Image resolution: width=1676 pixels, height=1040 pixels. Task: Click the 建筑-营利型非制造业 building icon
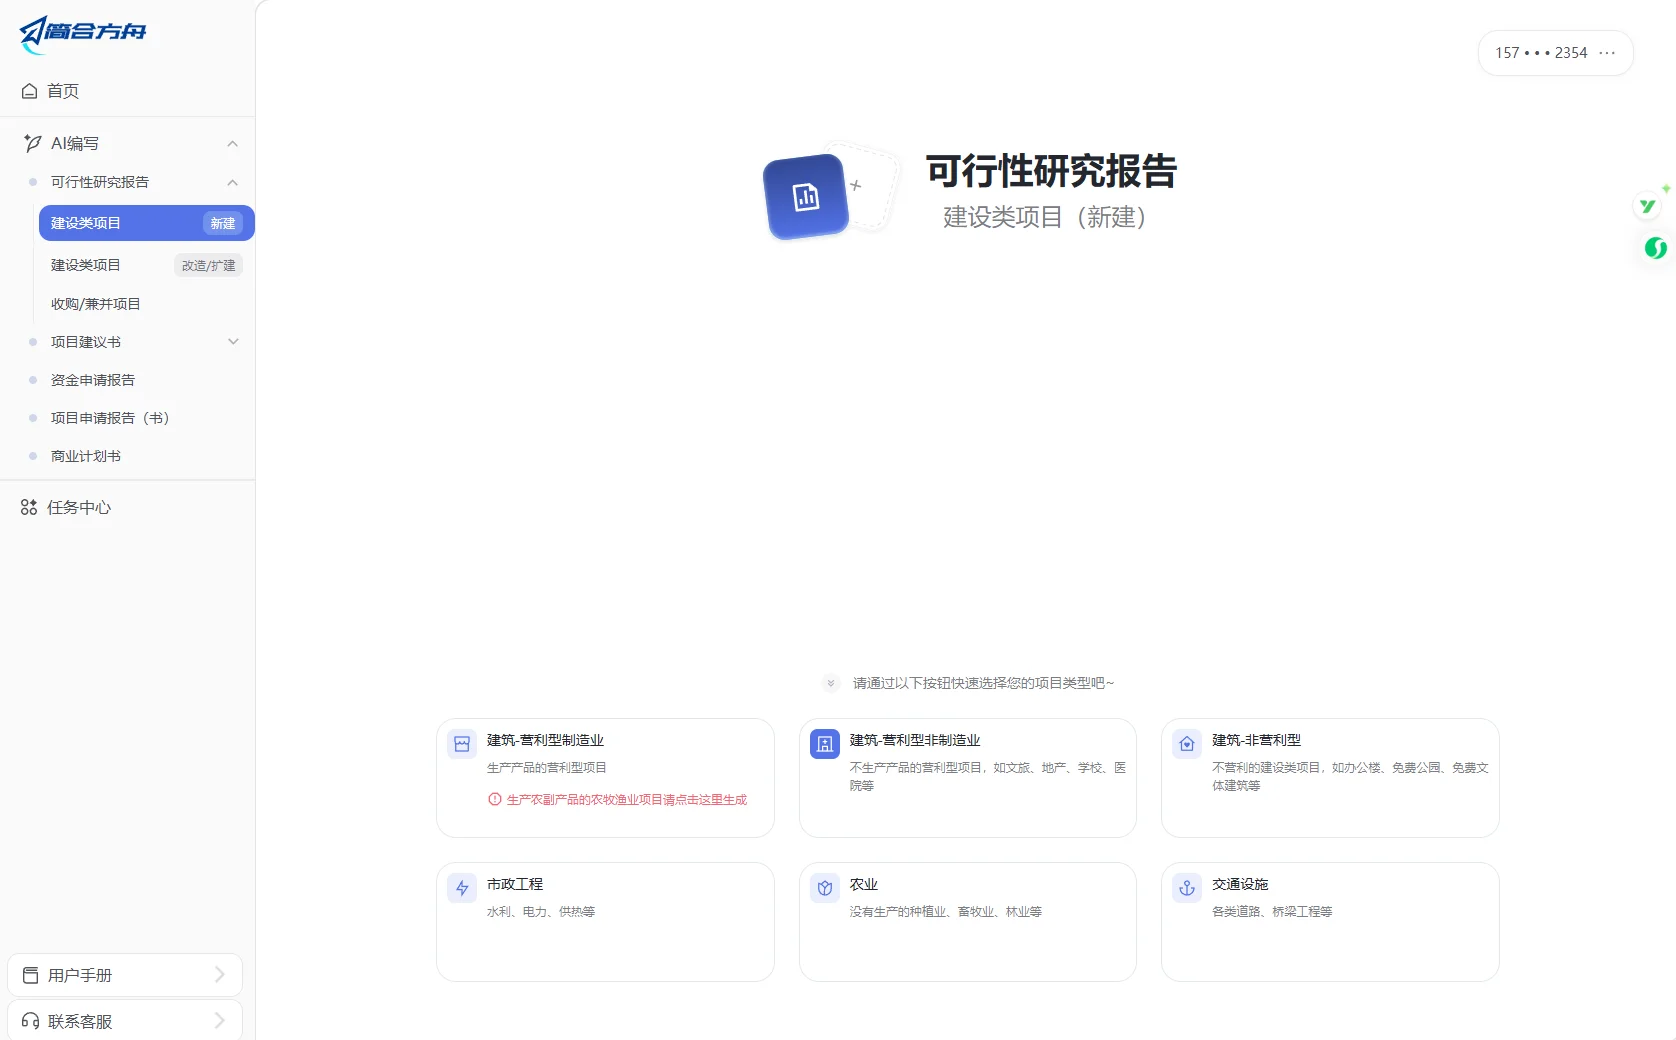(824, 744)
